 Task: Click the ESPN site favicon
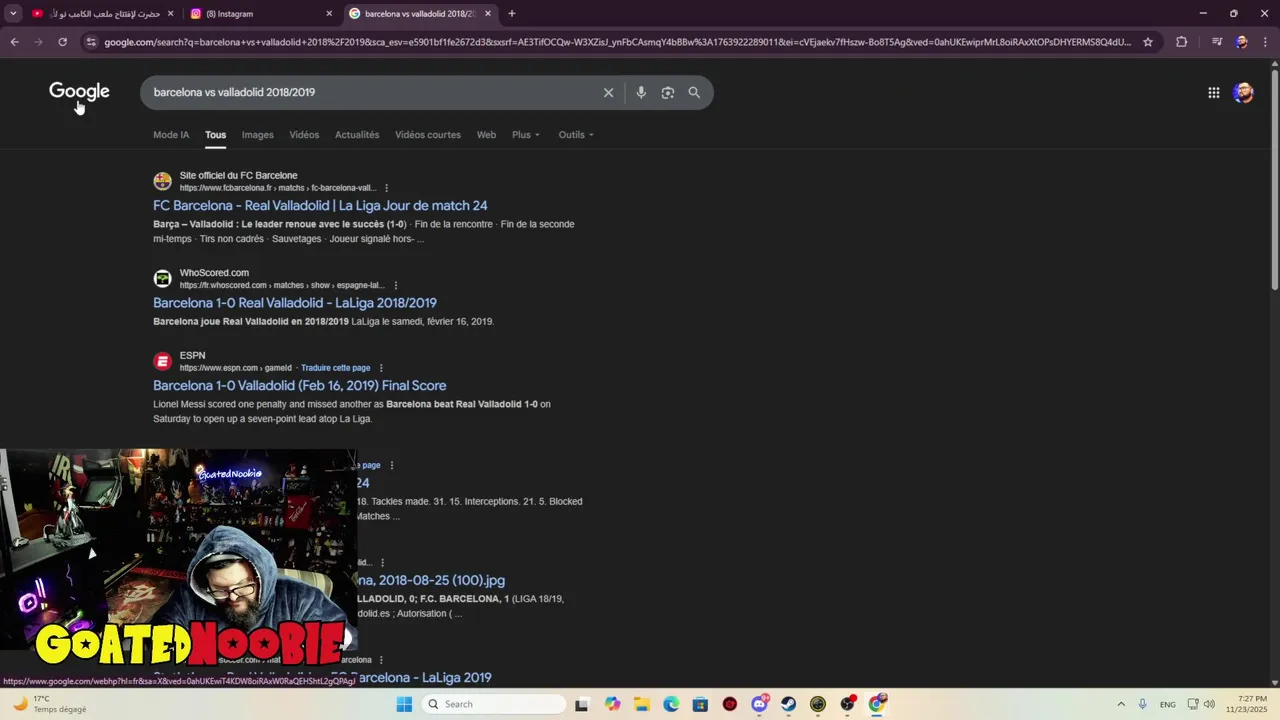[x=162, y=361]
